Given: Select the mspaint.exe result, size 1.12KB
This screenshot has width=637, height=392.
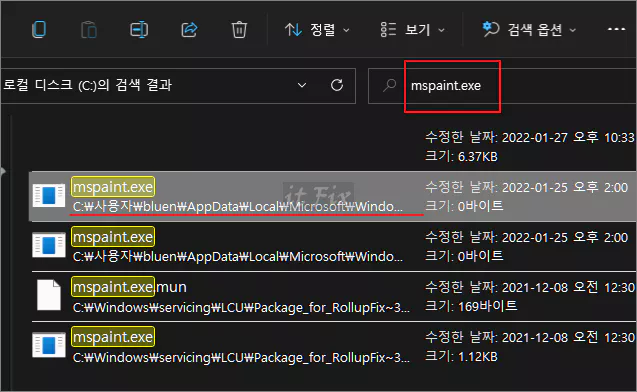Looking at the screenshot, I should (x=333, y=346).
